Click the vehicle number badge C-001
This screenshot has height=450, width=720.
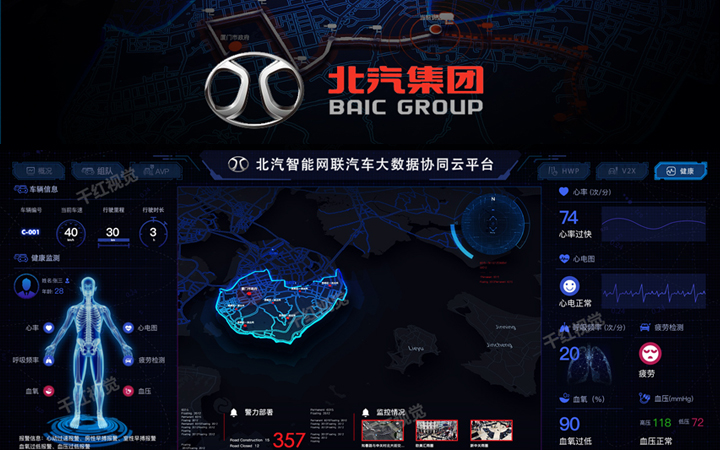coord(30,232)
